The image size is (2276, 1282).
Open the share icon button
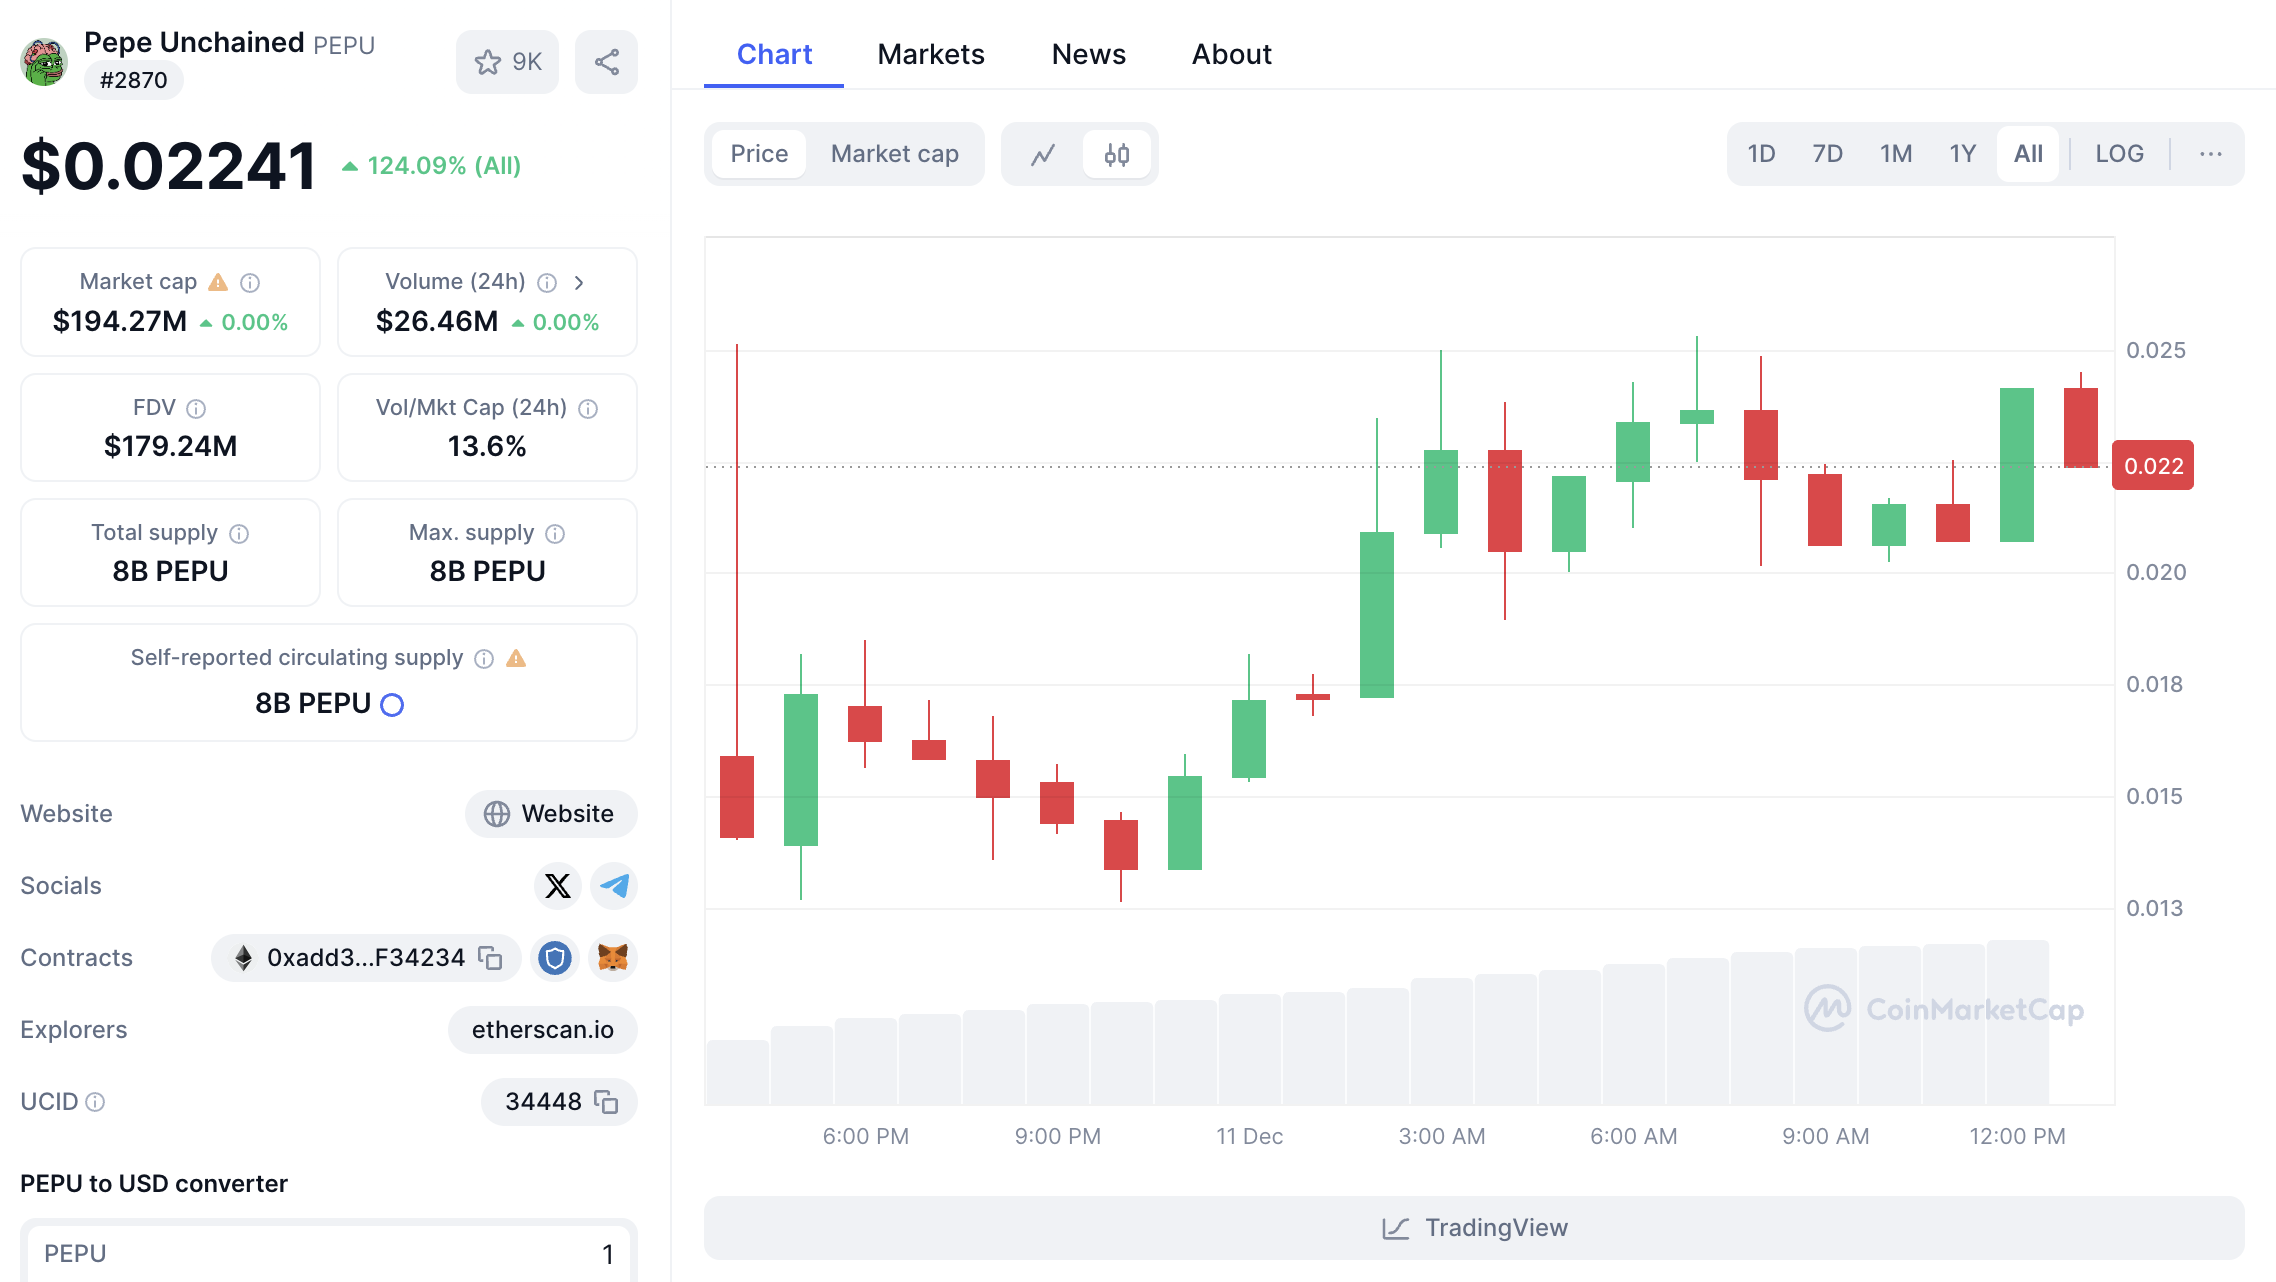point(606,62)
